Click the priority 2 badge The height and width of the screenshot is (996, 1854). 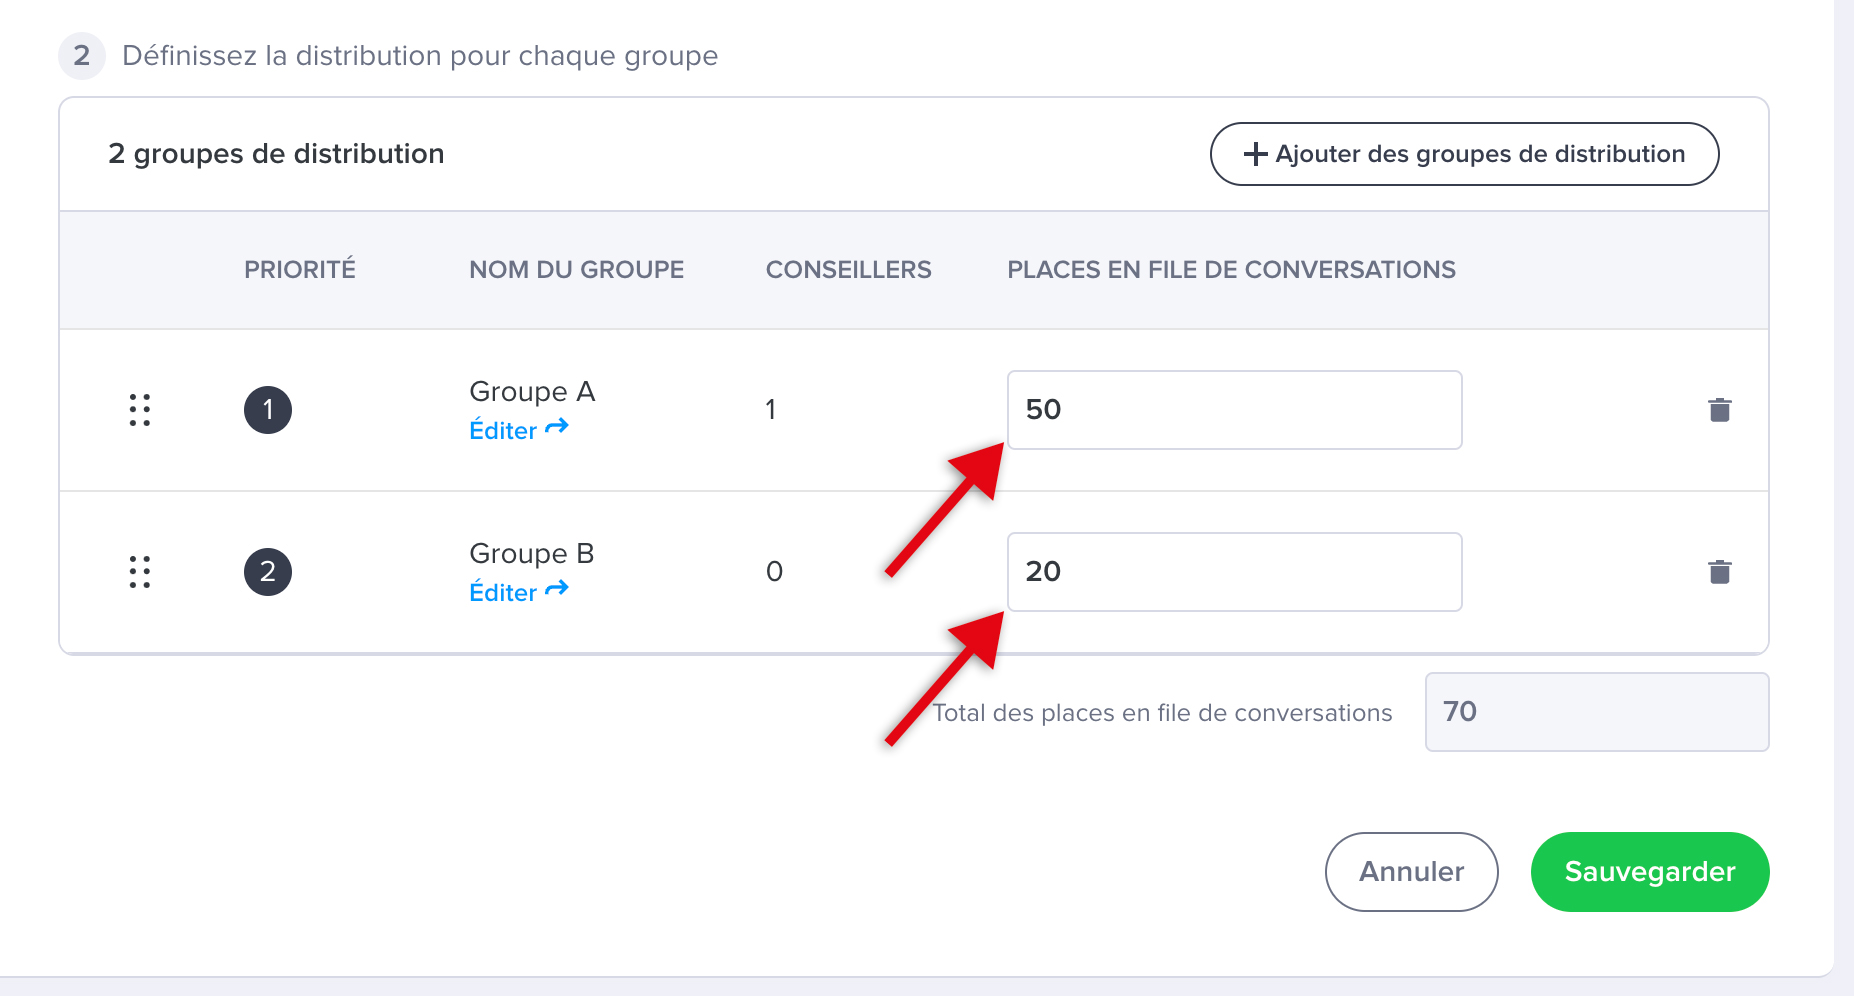pos(268,572)
